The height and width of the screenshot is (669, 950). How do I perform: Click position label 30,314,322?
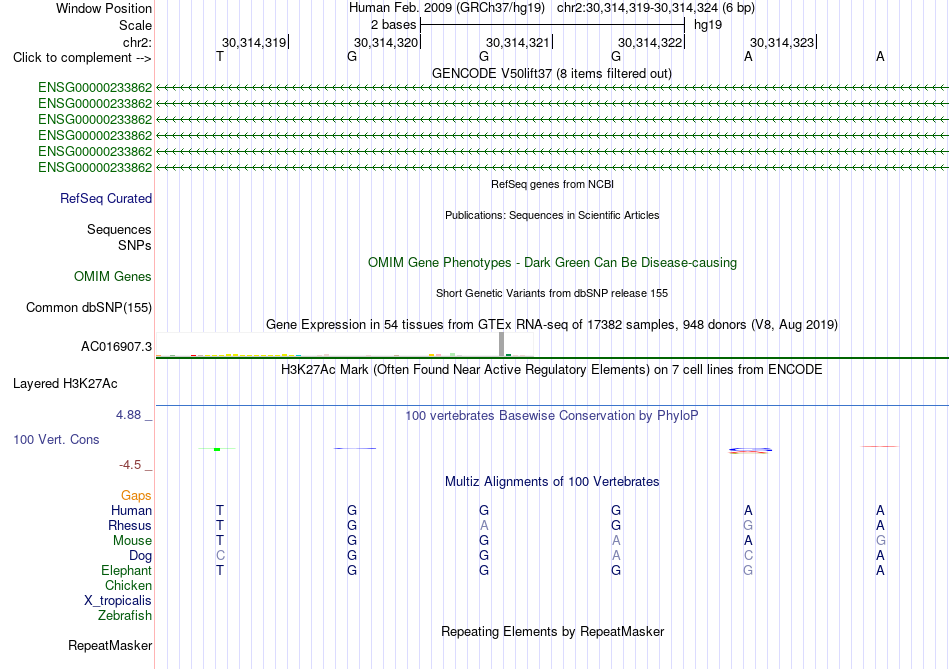coord(650,42)
